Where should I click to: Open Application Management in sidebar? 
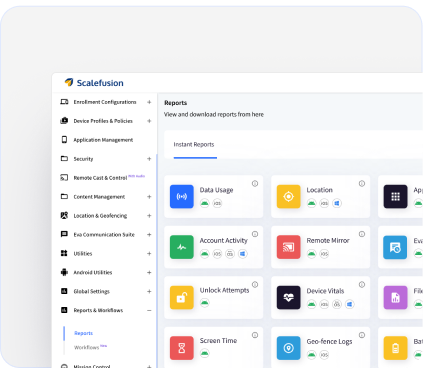coord(103,140)
